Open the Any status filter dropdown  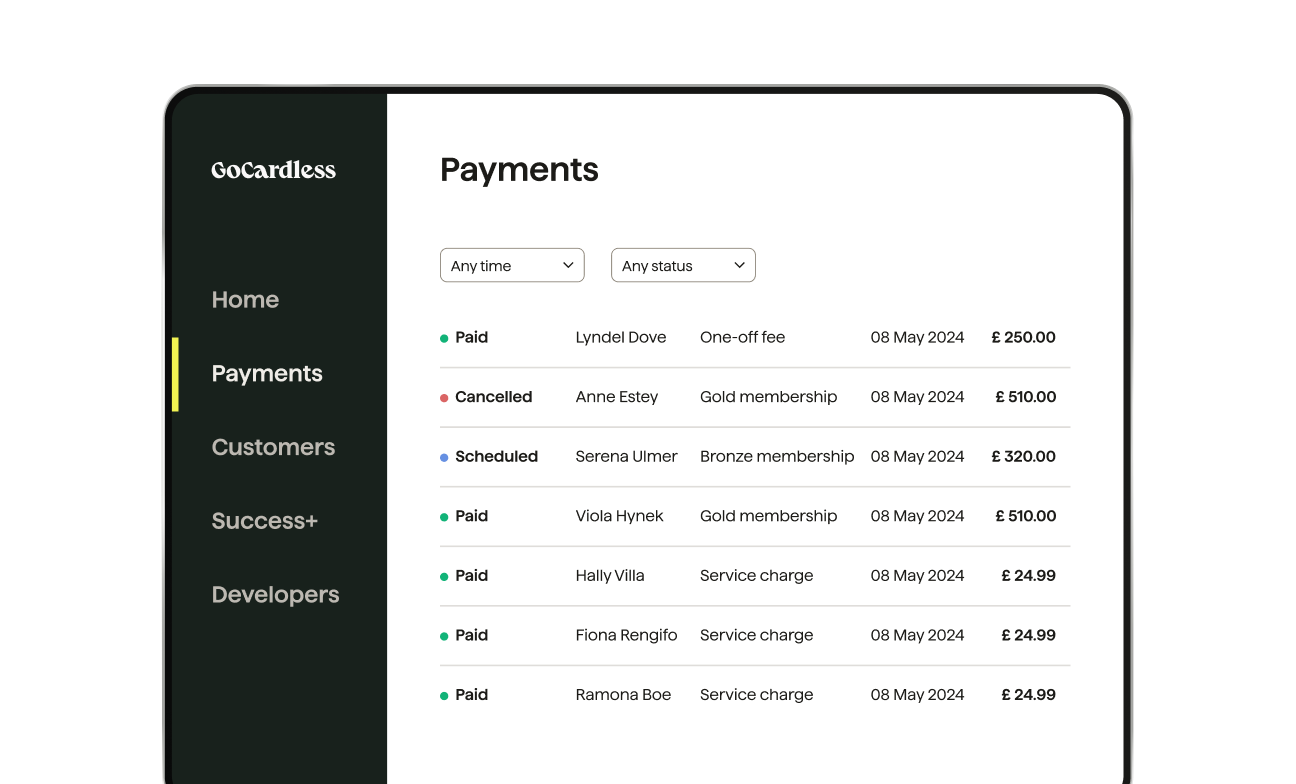683,265
